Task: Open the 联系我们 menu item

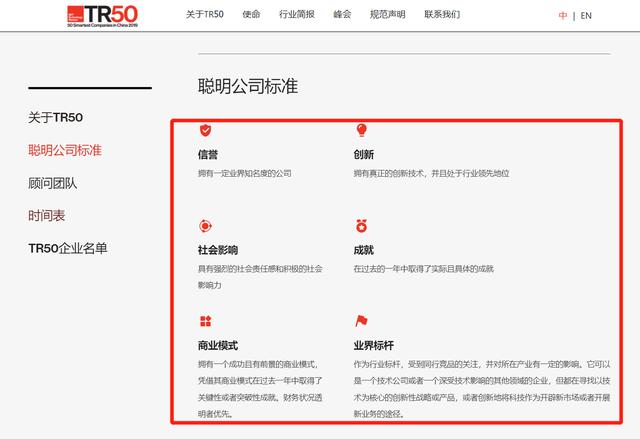Action: (442, 15)
